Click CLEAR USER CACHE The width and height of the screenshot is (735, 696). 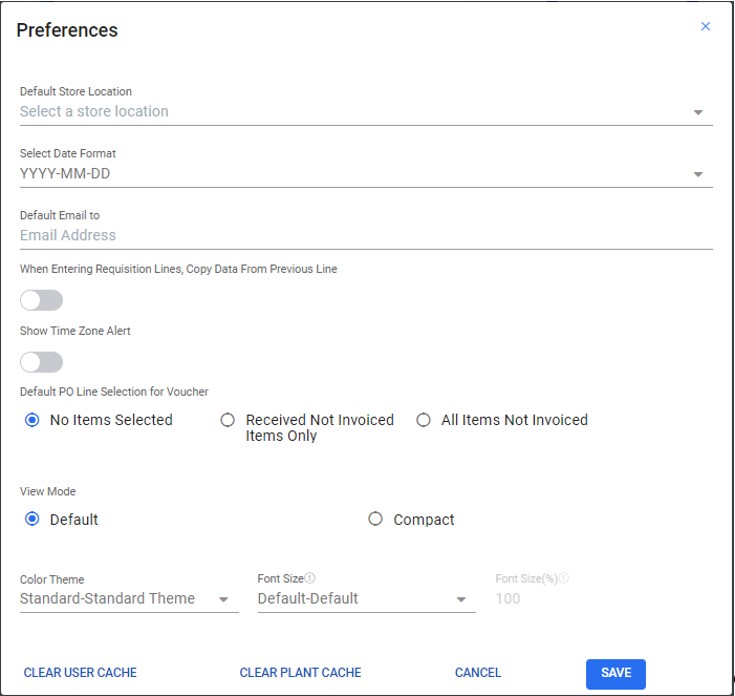(80, 673)
